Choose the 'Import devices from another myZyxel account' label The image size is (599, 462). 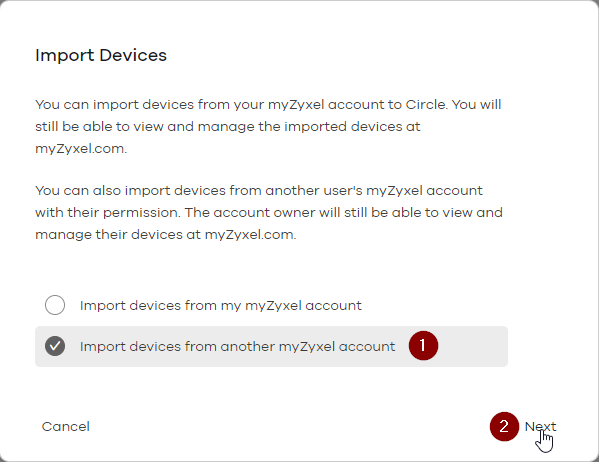237,346
